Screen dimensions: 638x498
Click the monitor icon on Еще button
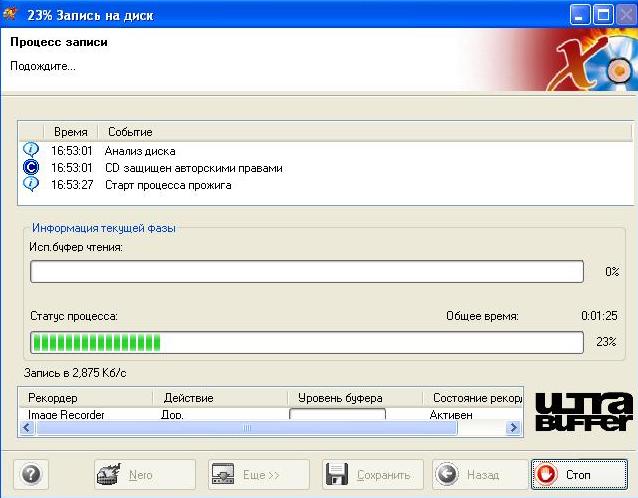[x=223, y=474]
